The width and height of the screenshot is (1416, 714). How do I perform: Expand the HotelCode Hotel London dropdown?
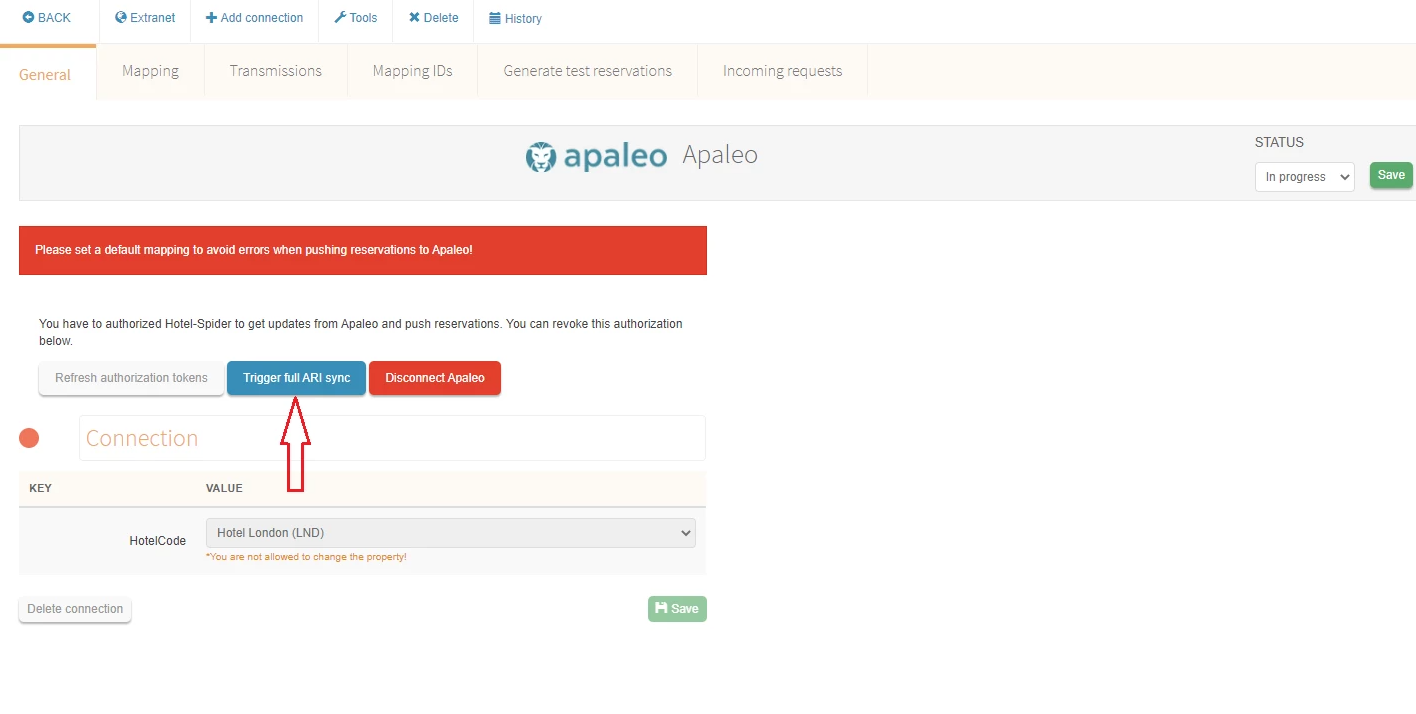pos(450,533)
